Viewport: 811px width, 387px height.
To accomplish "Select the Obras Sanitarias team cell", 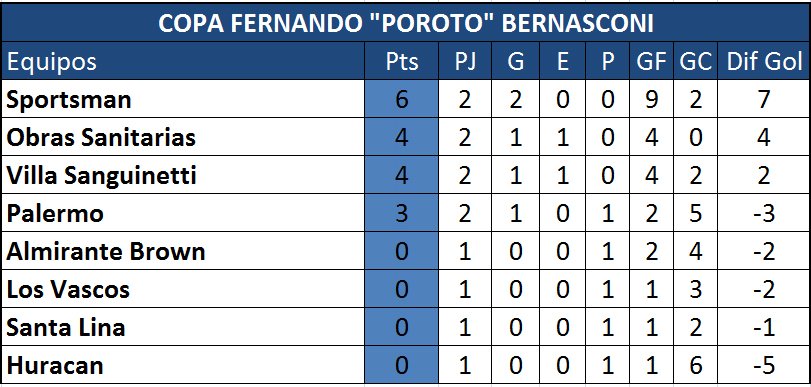I will pos(183,137).
